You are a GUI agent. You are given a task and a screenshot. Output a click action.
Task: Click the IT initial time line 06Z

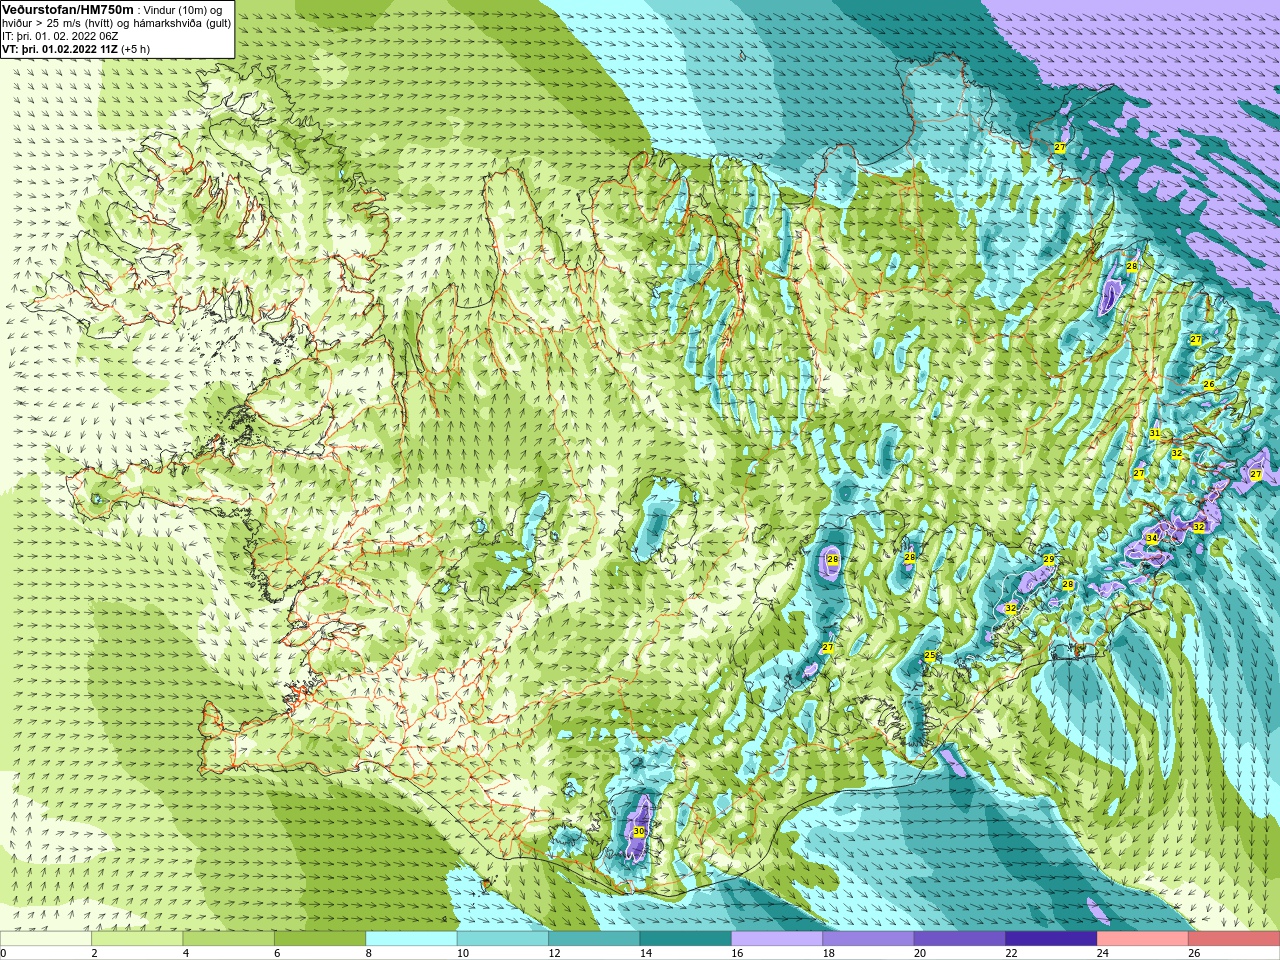(60, 36)
